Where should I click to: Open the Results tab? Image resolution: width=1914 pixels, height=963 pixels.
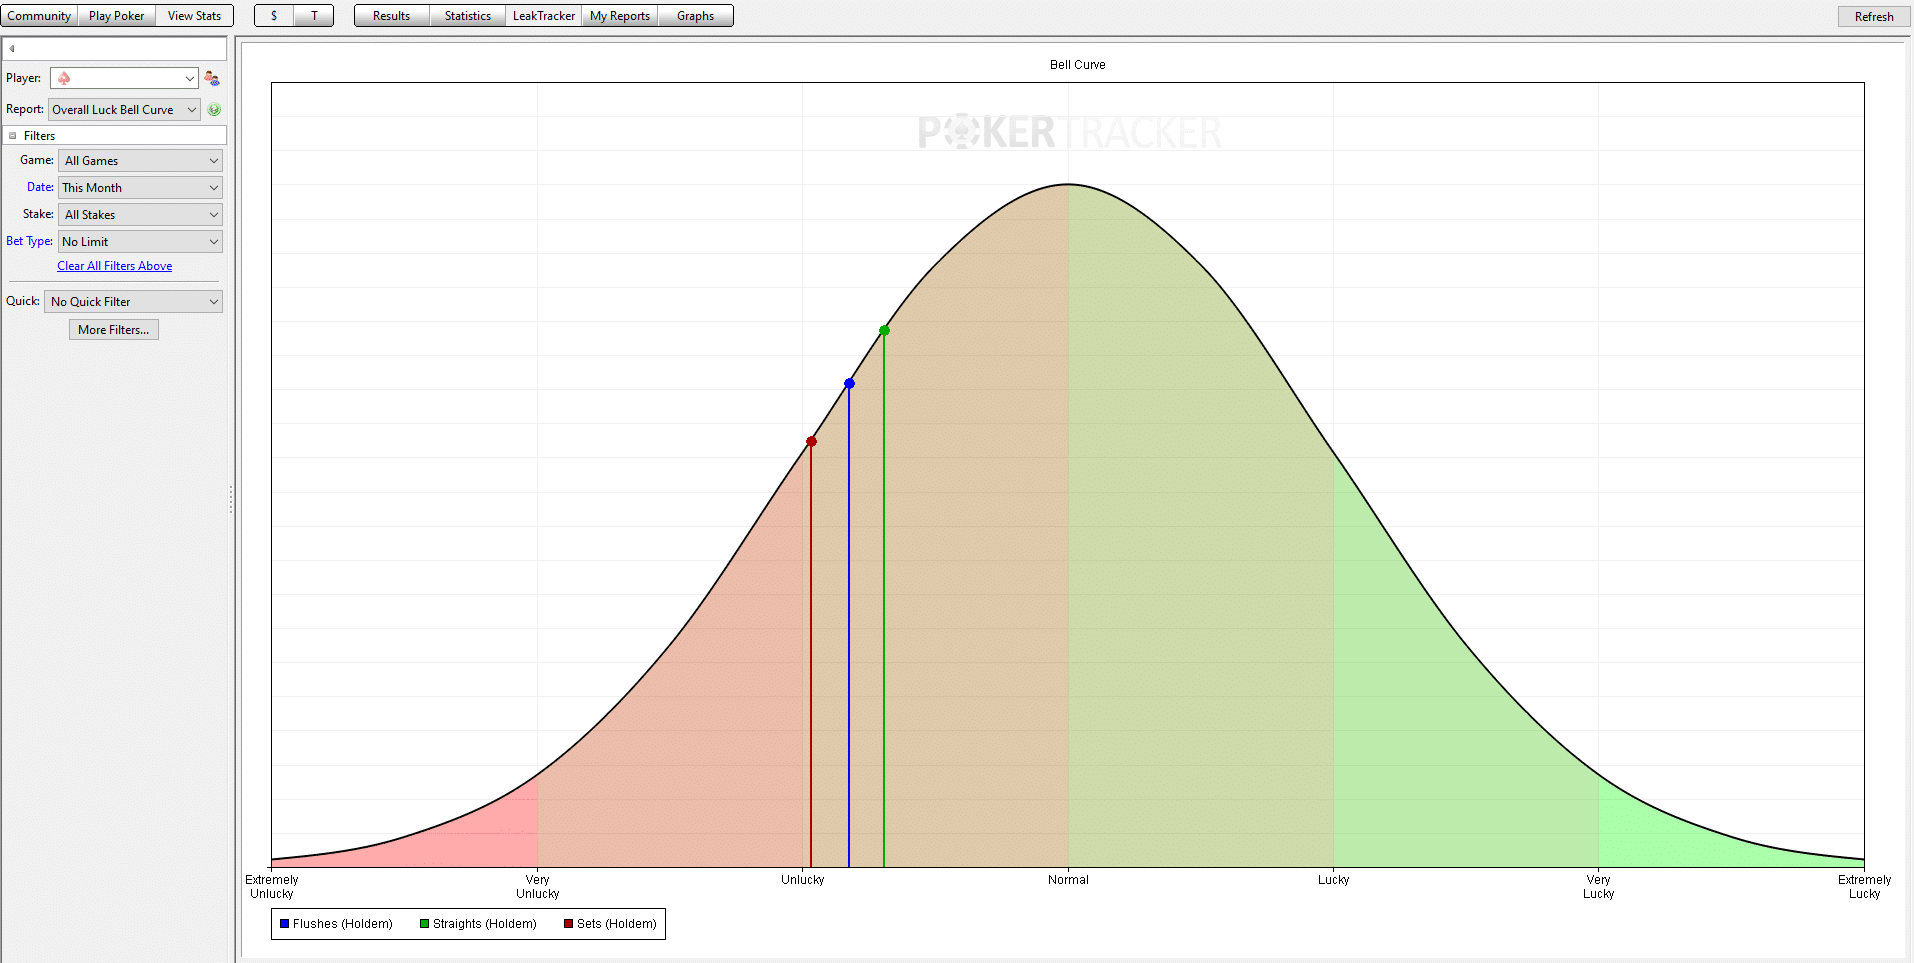click(392, 16)
